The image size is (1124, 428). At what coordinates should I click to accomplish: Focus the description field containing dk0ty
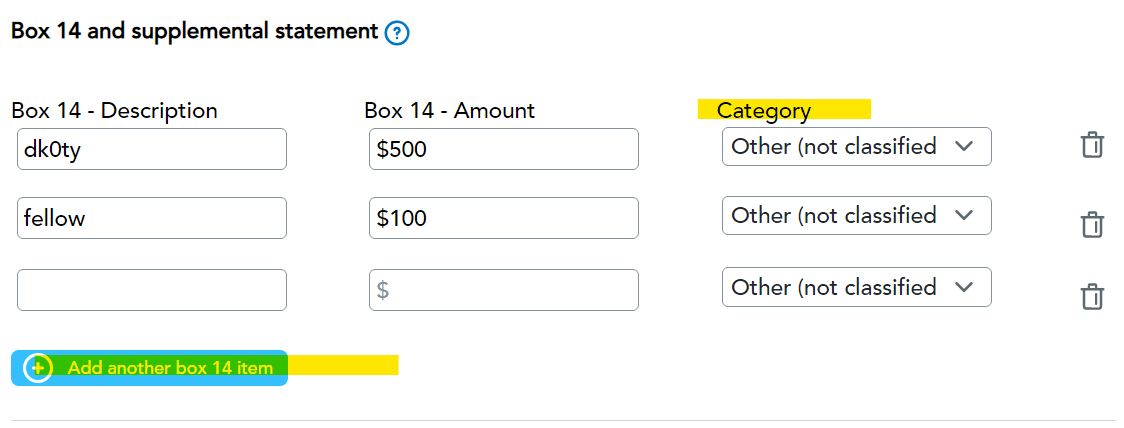point(152,149)
